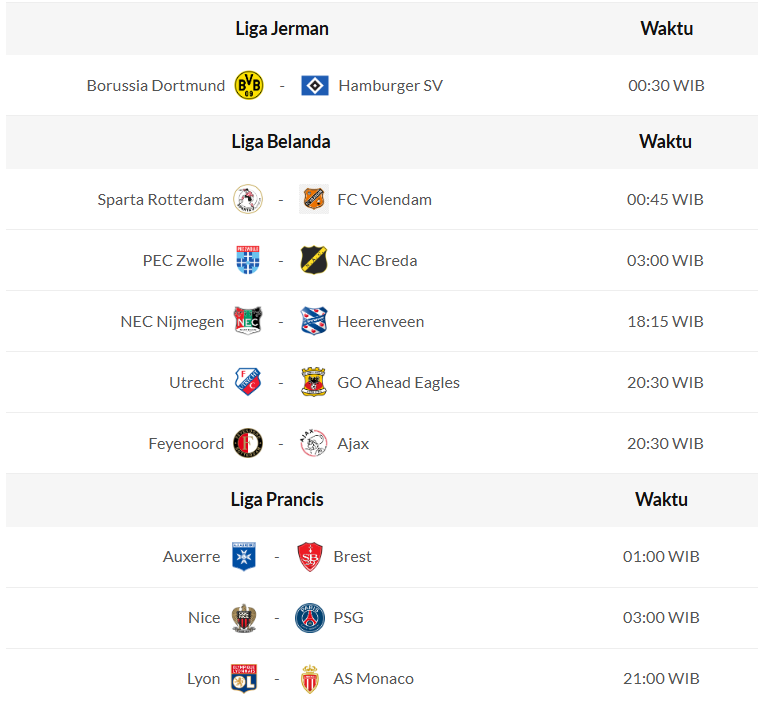Click the NEC Nijmegen crest
The height and width of the screenshot is (702, 758).
point(248,321)
